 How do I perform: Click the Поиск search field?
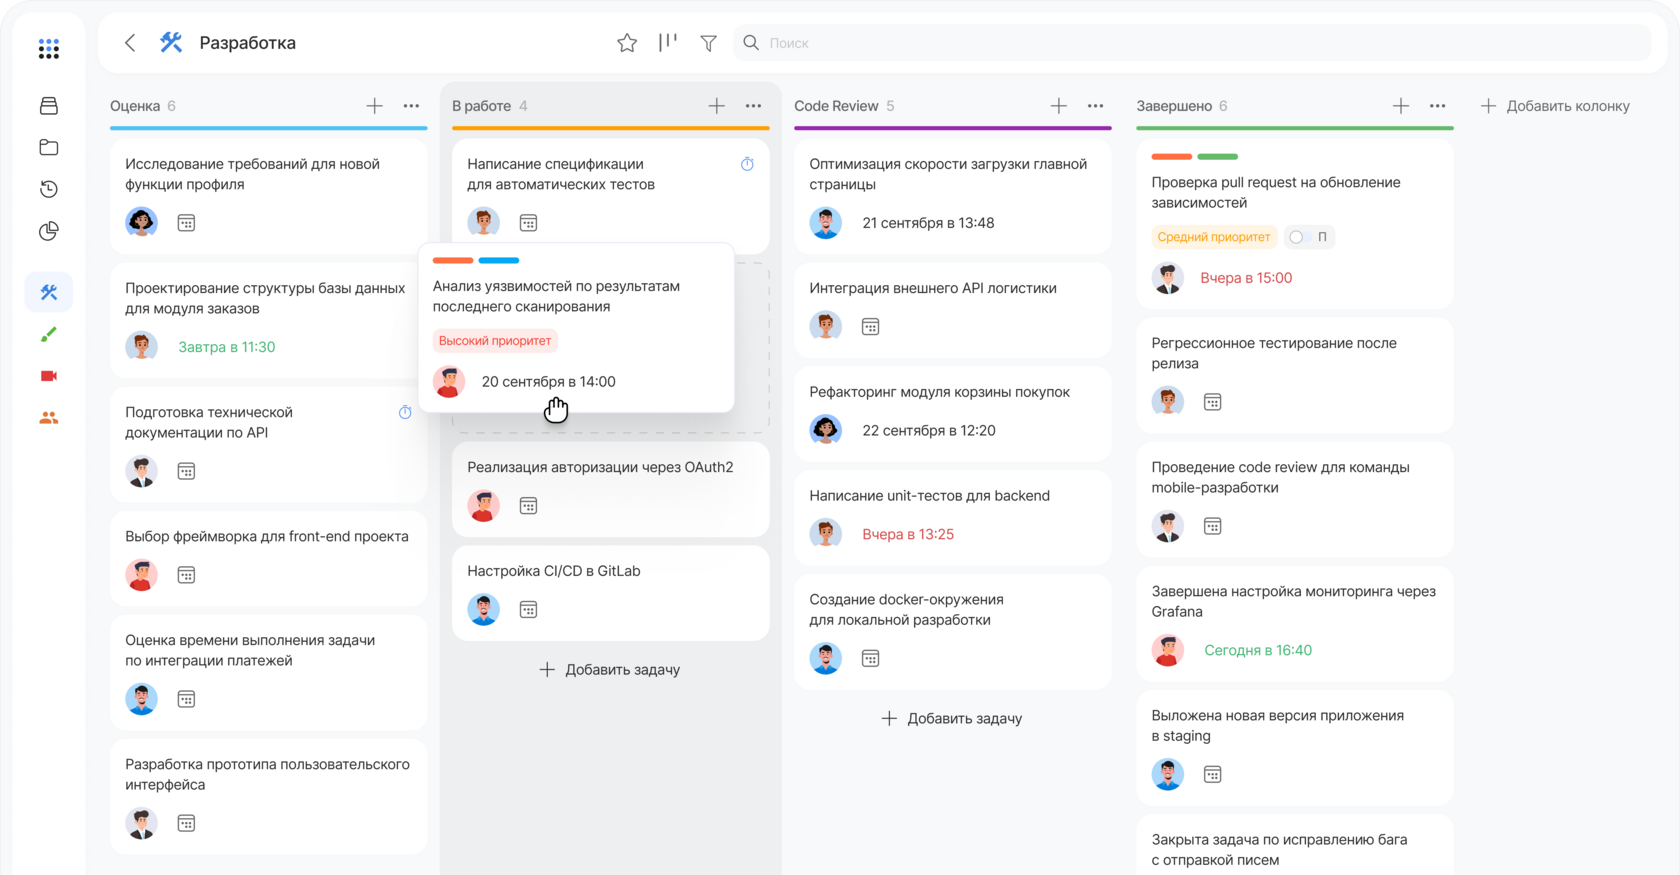click(x=1193, y=43)
